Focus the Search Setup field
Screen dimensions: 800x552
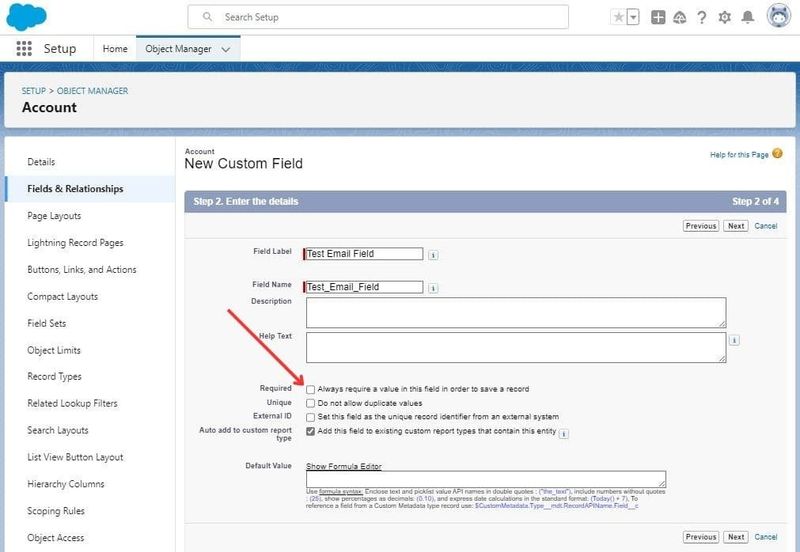pos(378,17)
